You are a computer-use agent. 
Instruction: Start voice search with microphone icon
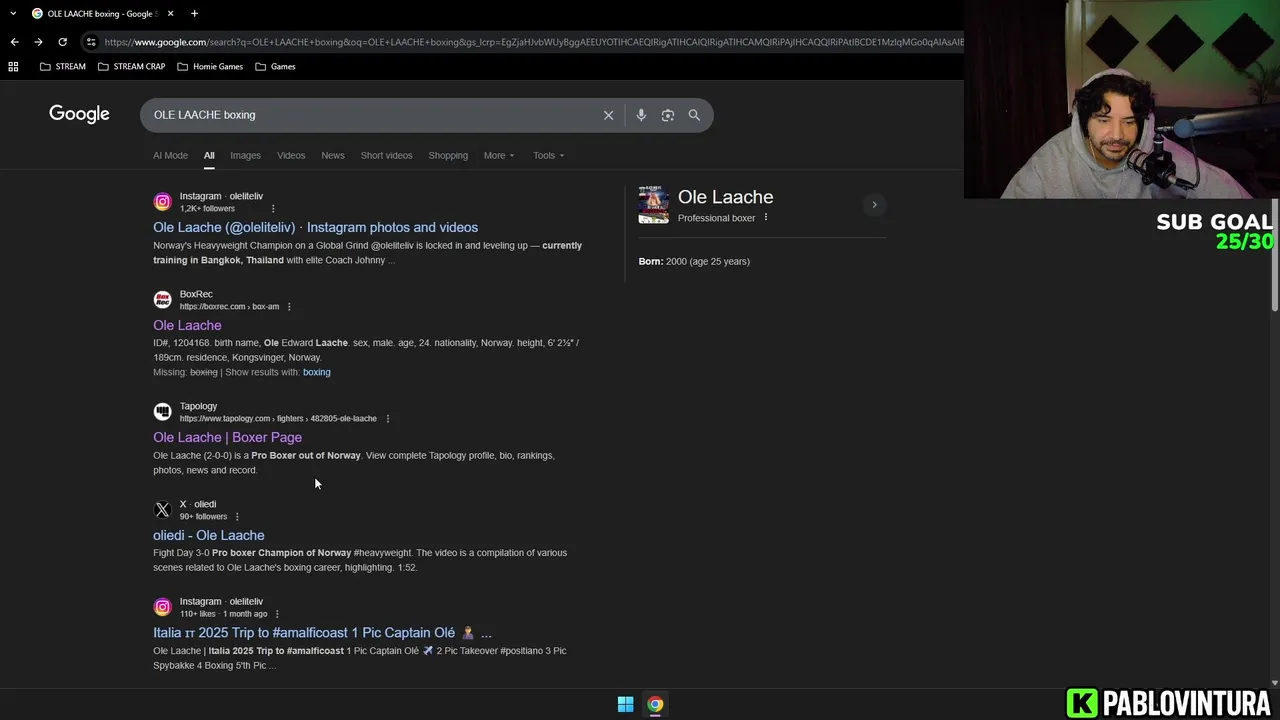coord(641,115)
